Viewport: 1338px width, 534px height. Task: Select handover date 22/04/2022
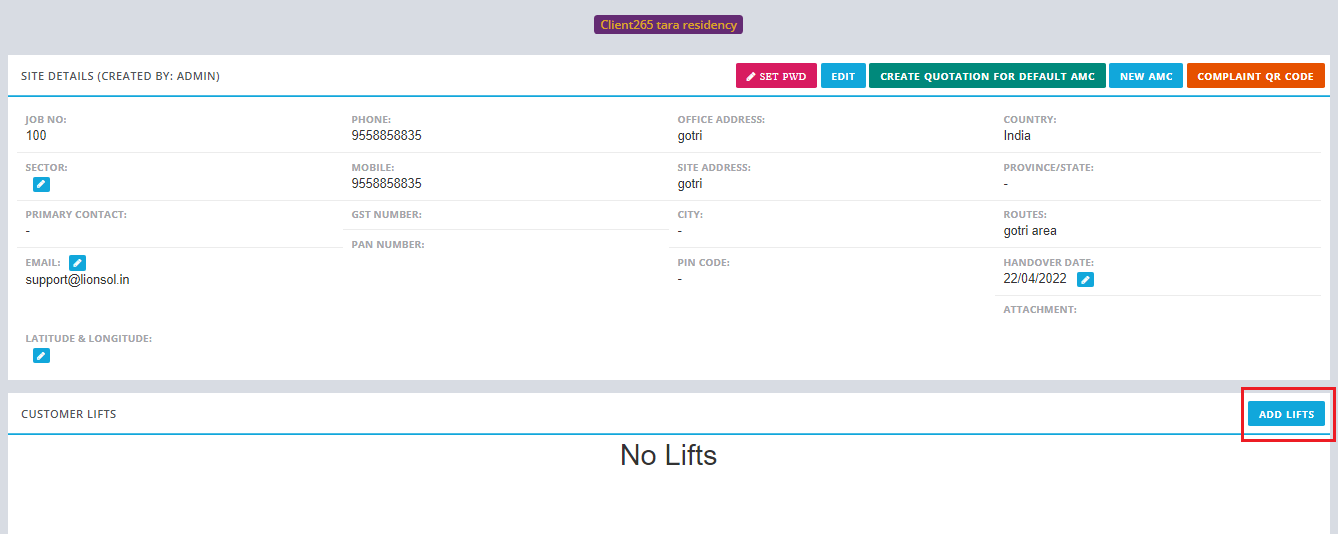pos(1036,279)
